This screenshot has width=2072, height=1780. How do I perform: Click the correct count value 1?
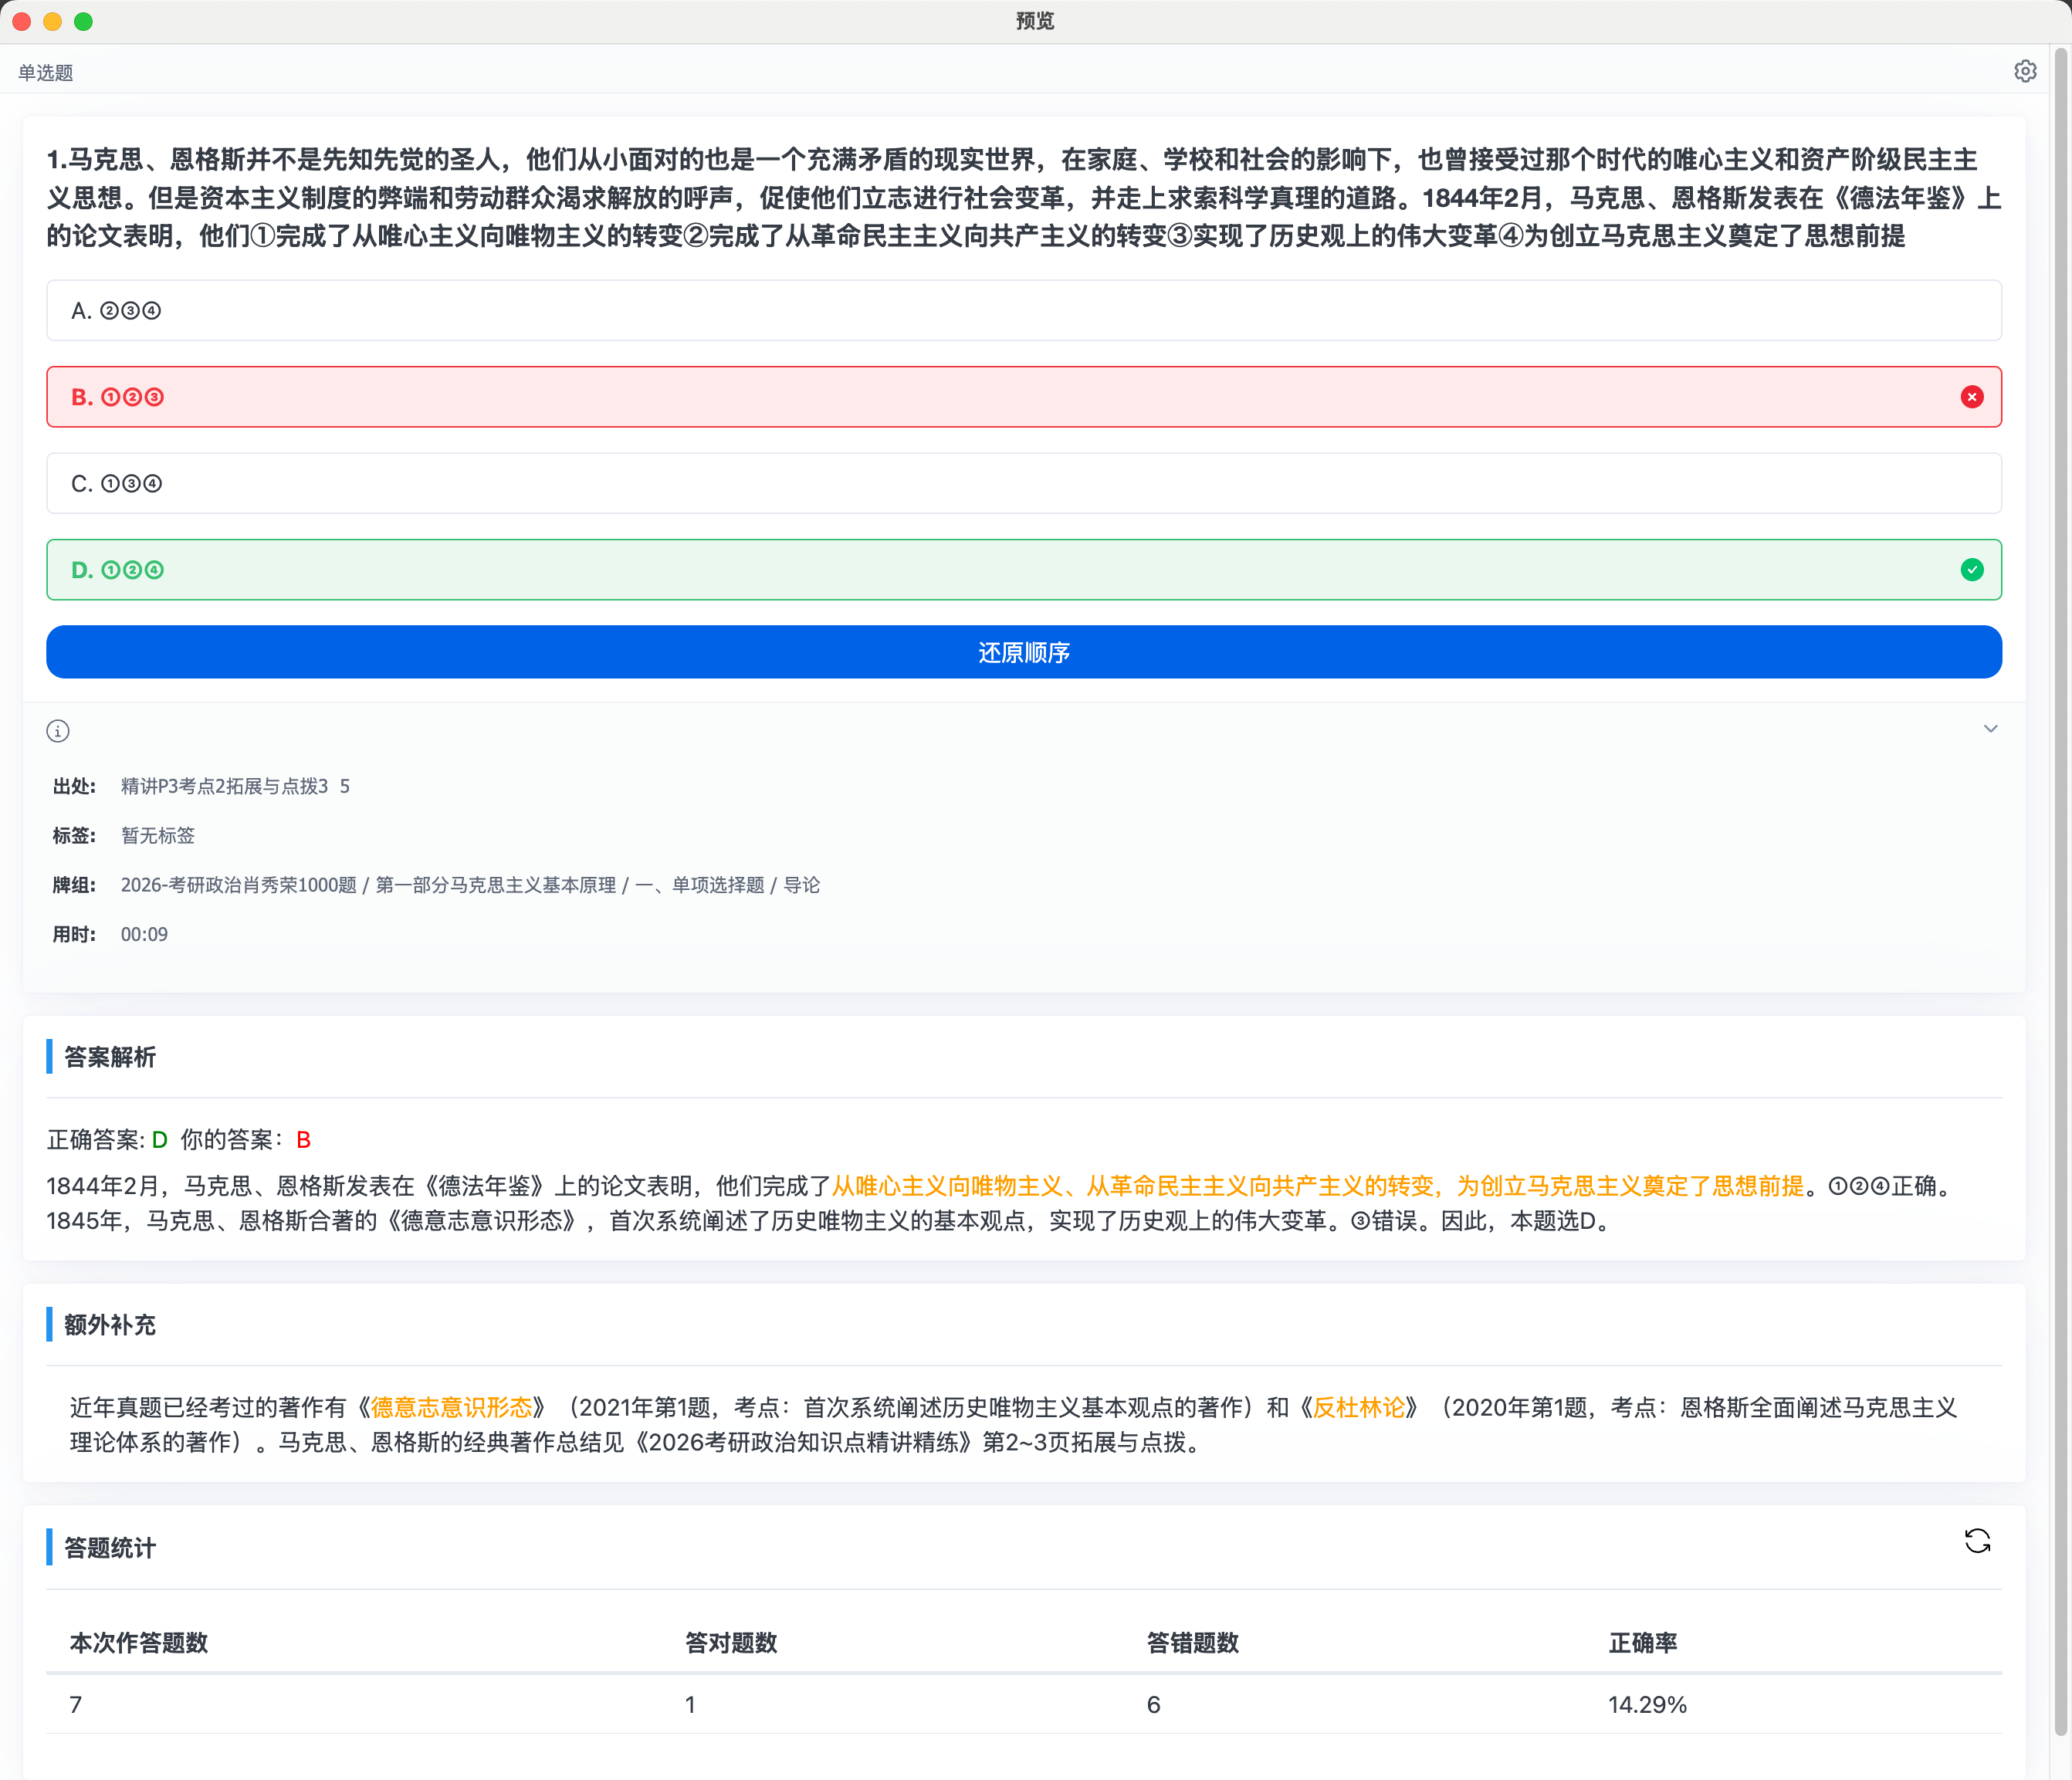coord(690,1705)
